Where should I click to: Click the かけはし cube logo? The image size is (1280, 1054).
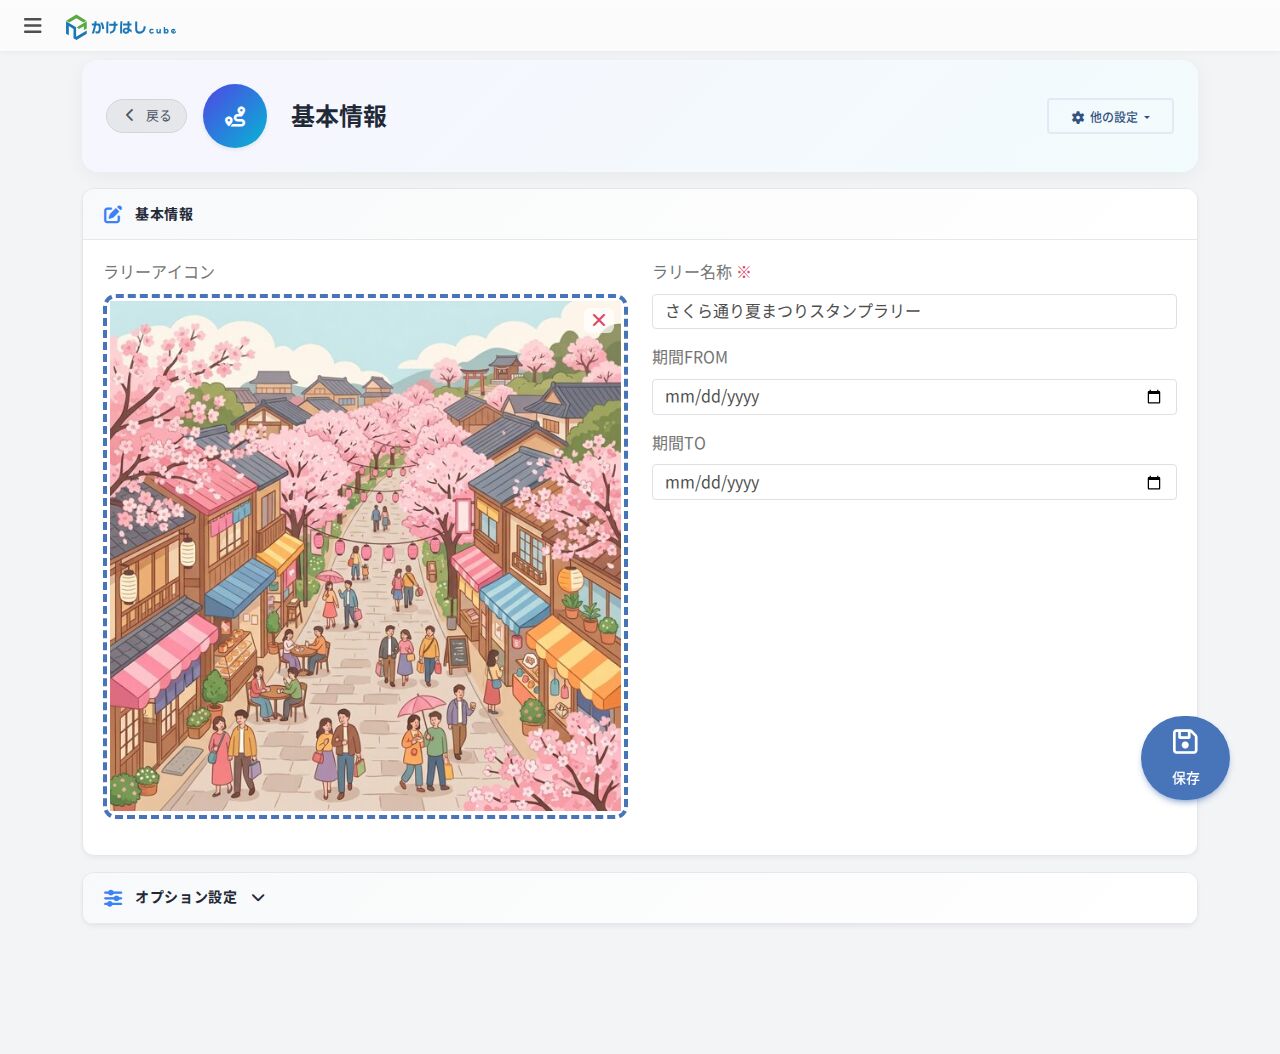point(121,27)
